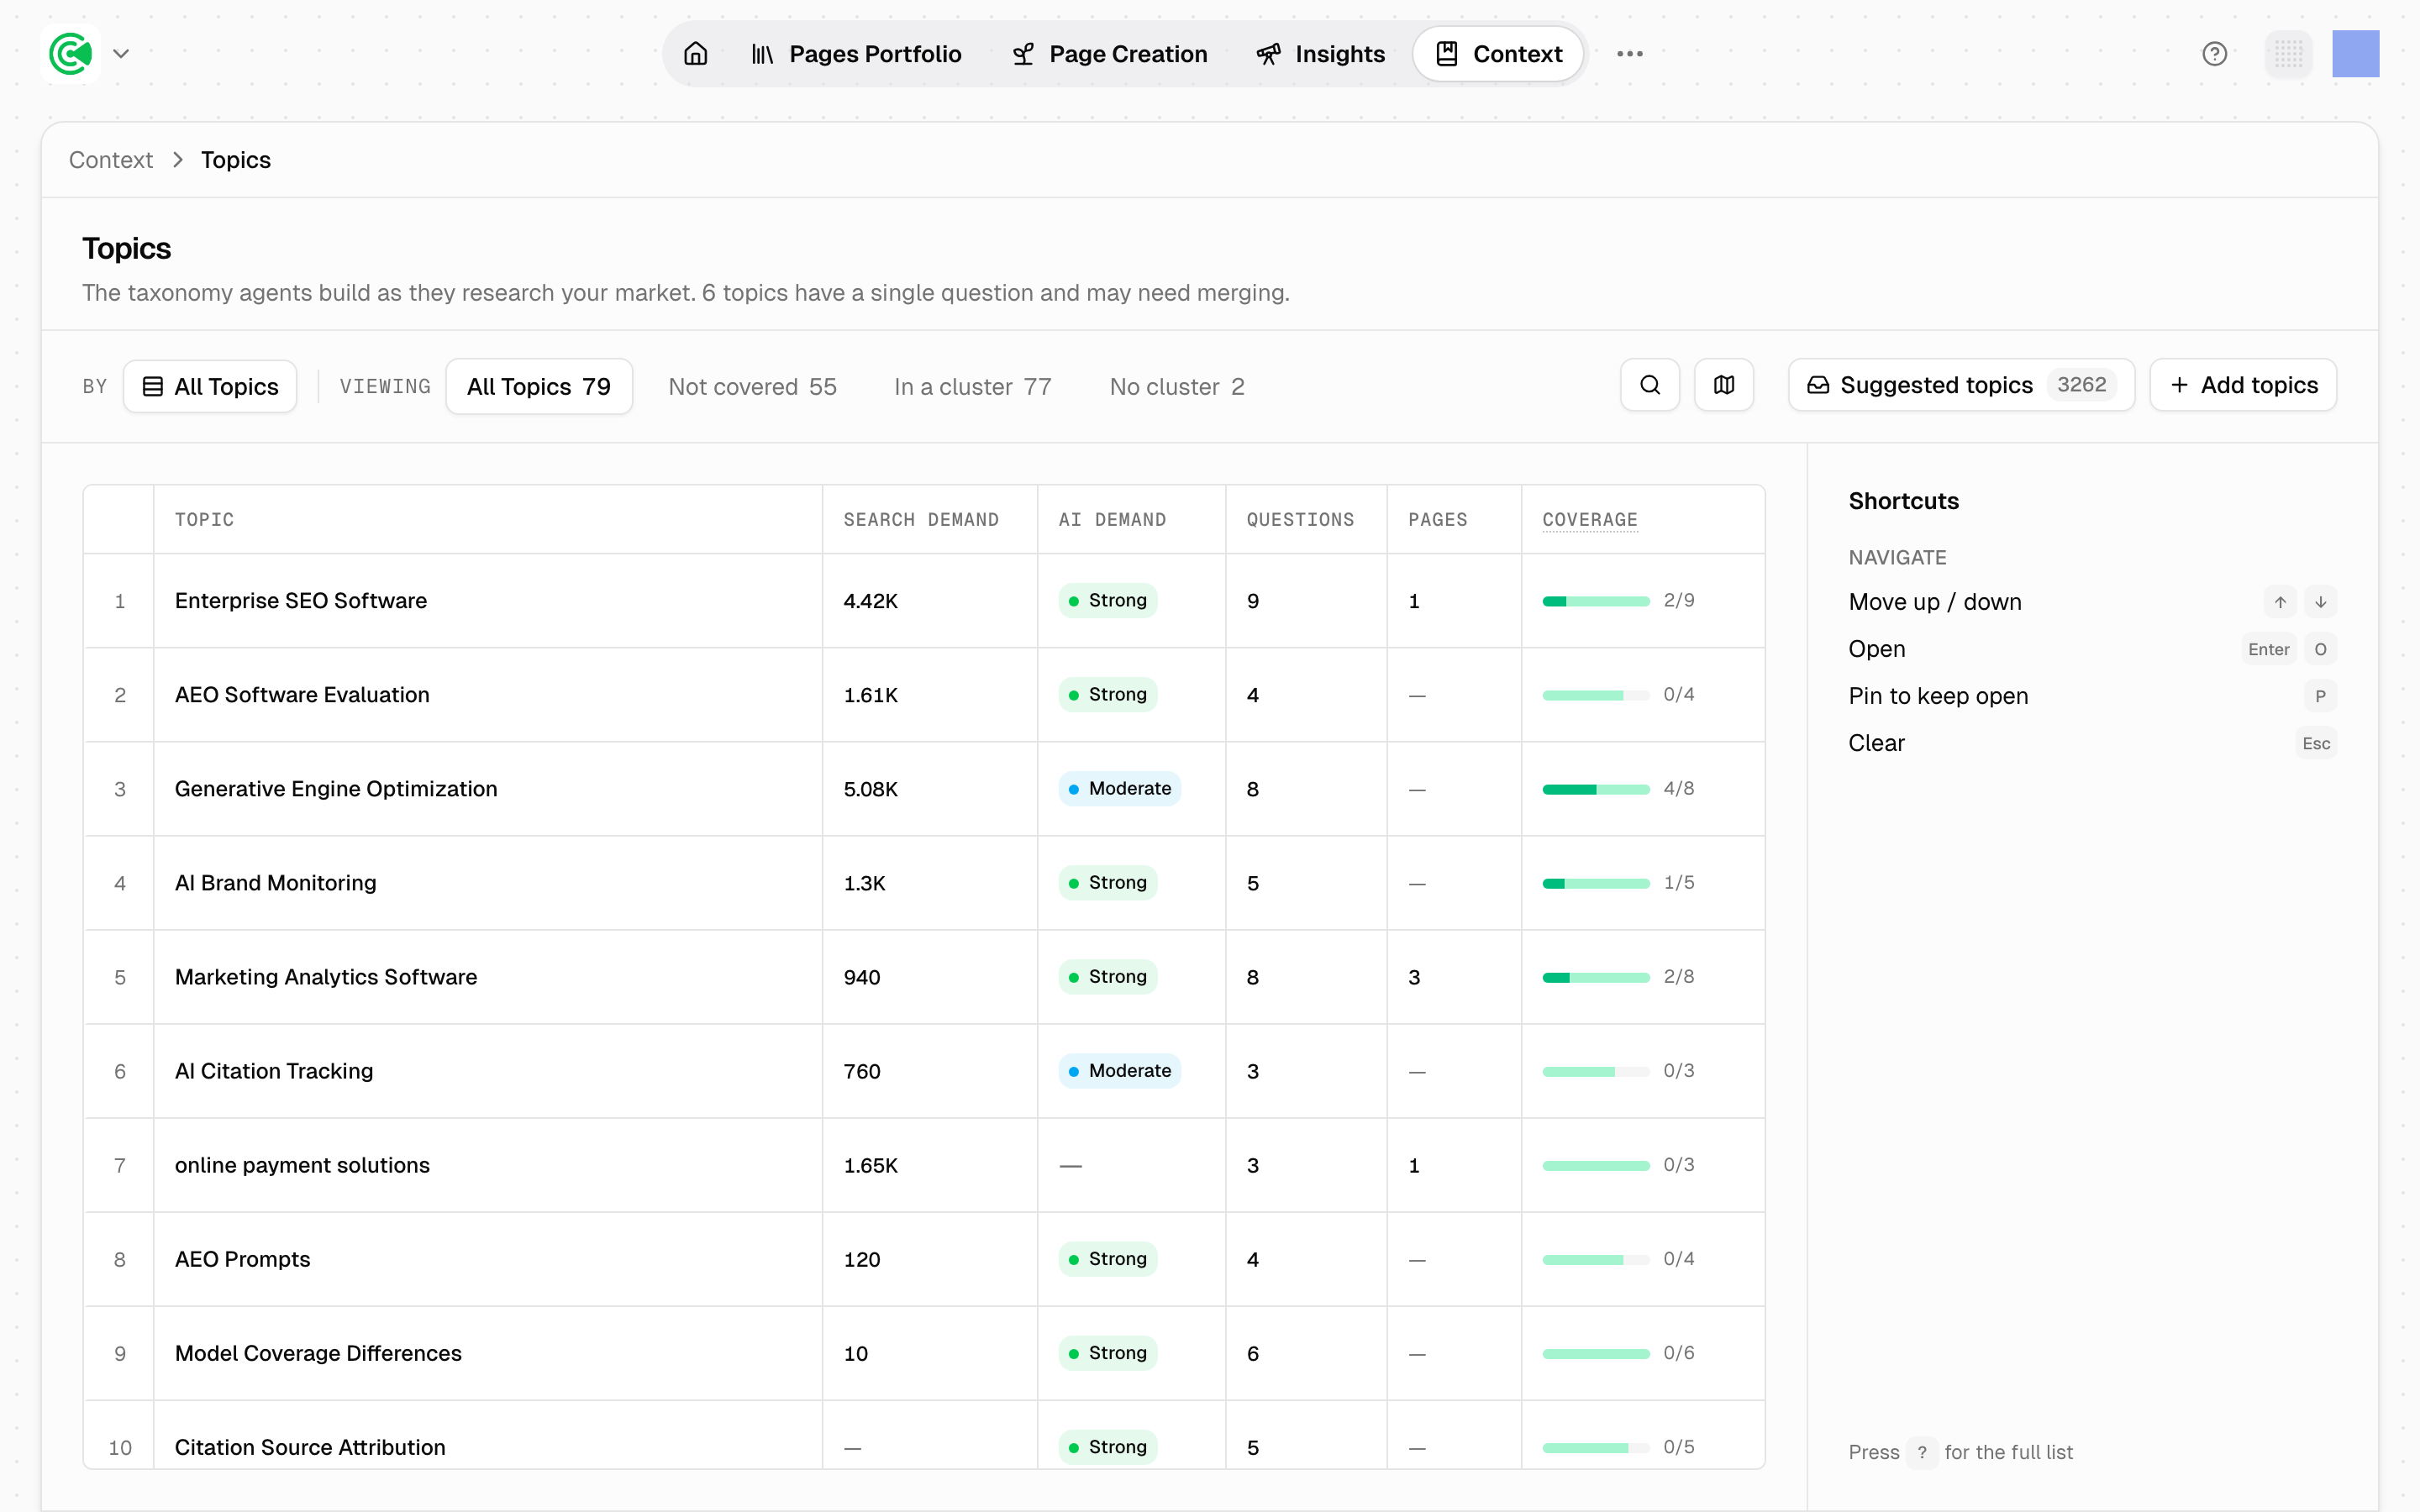Click the 5.08K search demand value
The width and height of the screenshot is (2420, 1512).
pyautogui.click(x=870, y=789)
